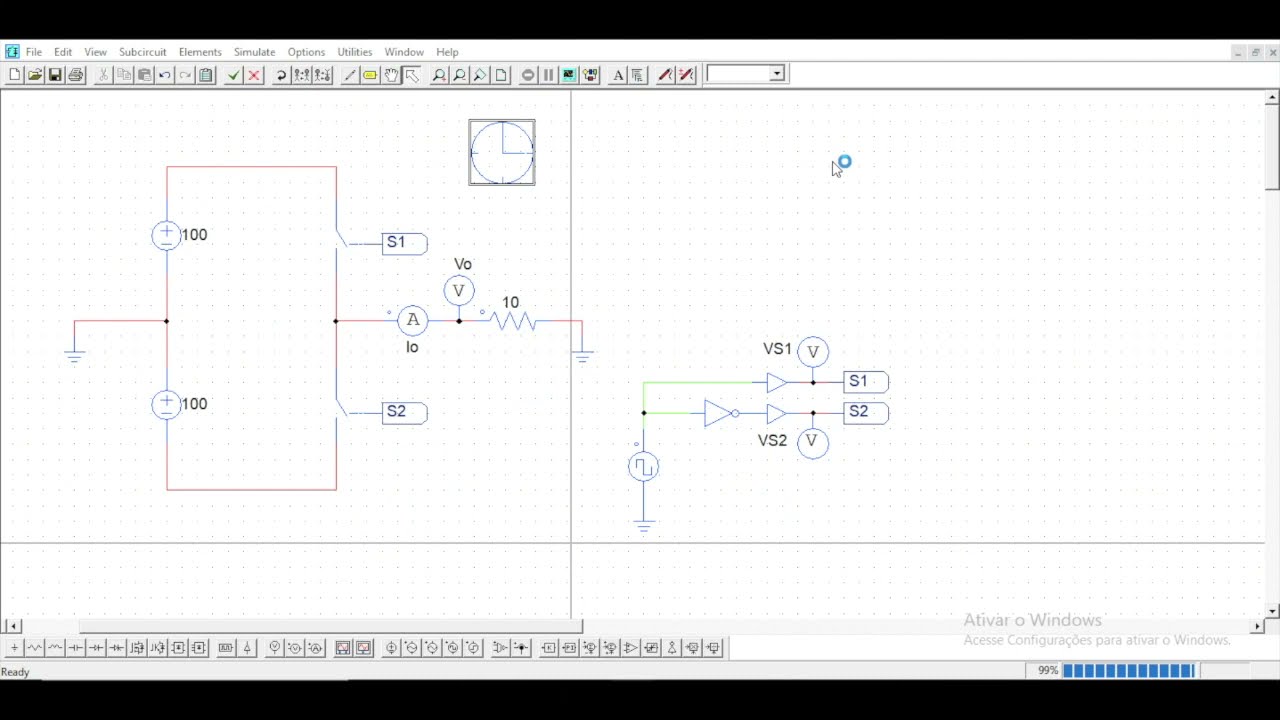Select the VS2 voltmeter probe
The image size is (1280, 720).
(x=813, y=442)
